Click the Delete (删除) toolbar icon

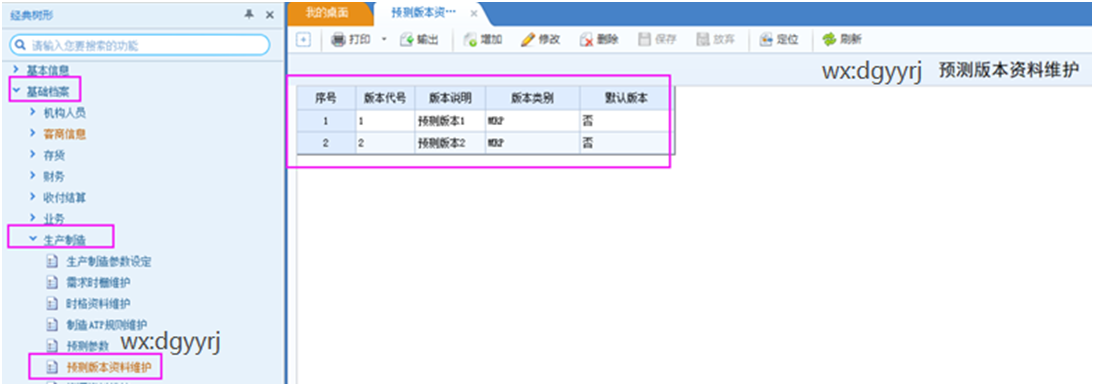click(587, 40)
